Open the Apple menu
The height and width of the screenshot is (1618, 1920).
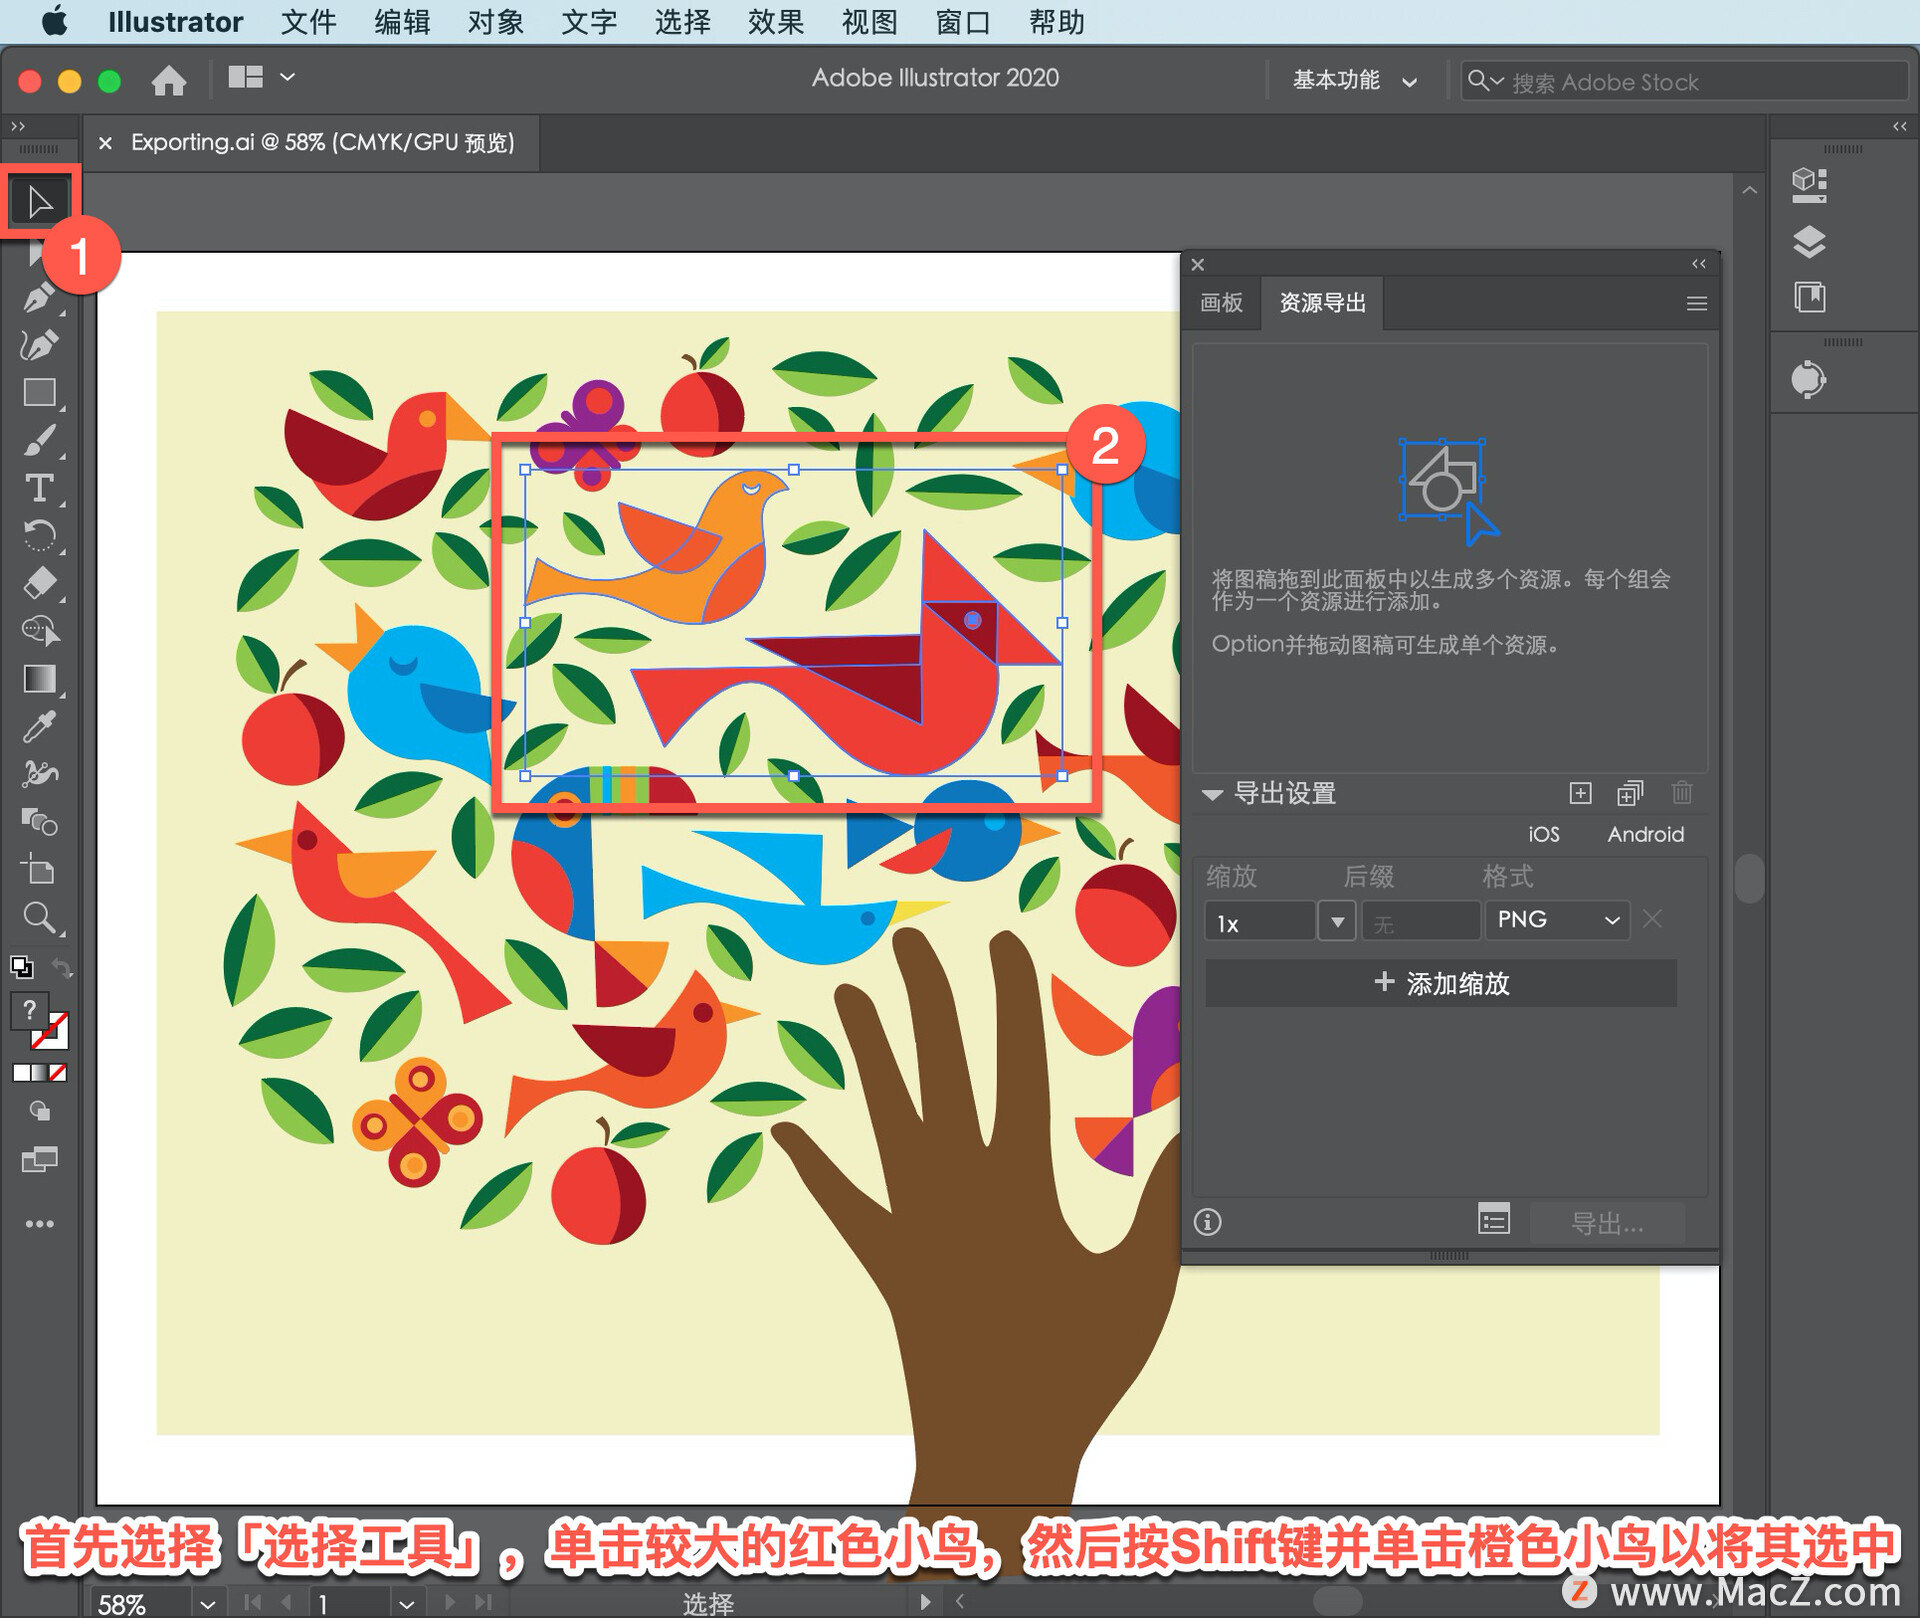pos(54,22)
